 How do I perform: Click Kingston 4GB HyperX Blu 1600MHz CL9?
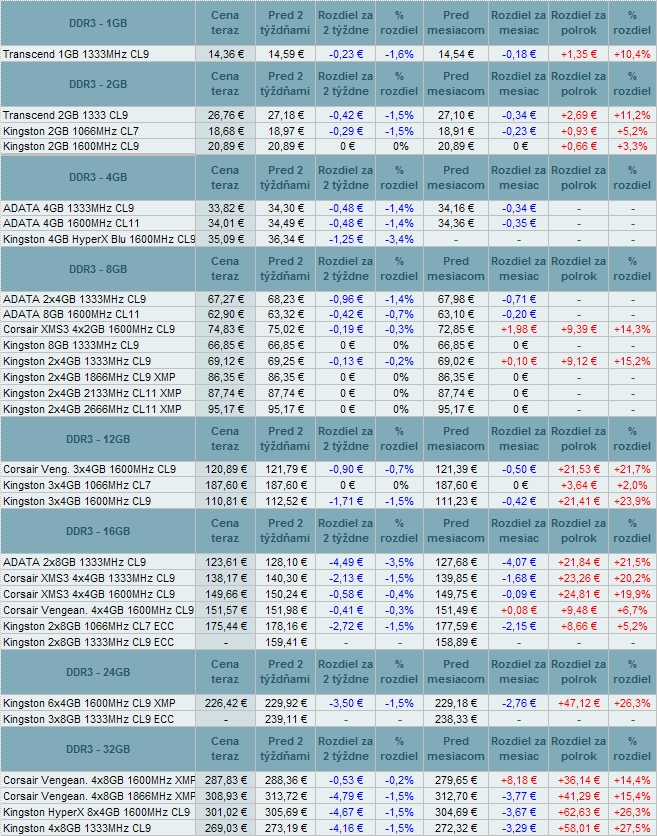point(99,239)
